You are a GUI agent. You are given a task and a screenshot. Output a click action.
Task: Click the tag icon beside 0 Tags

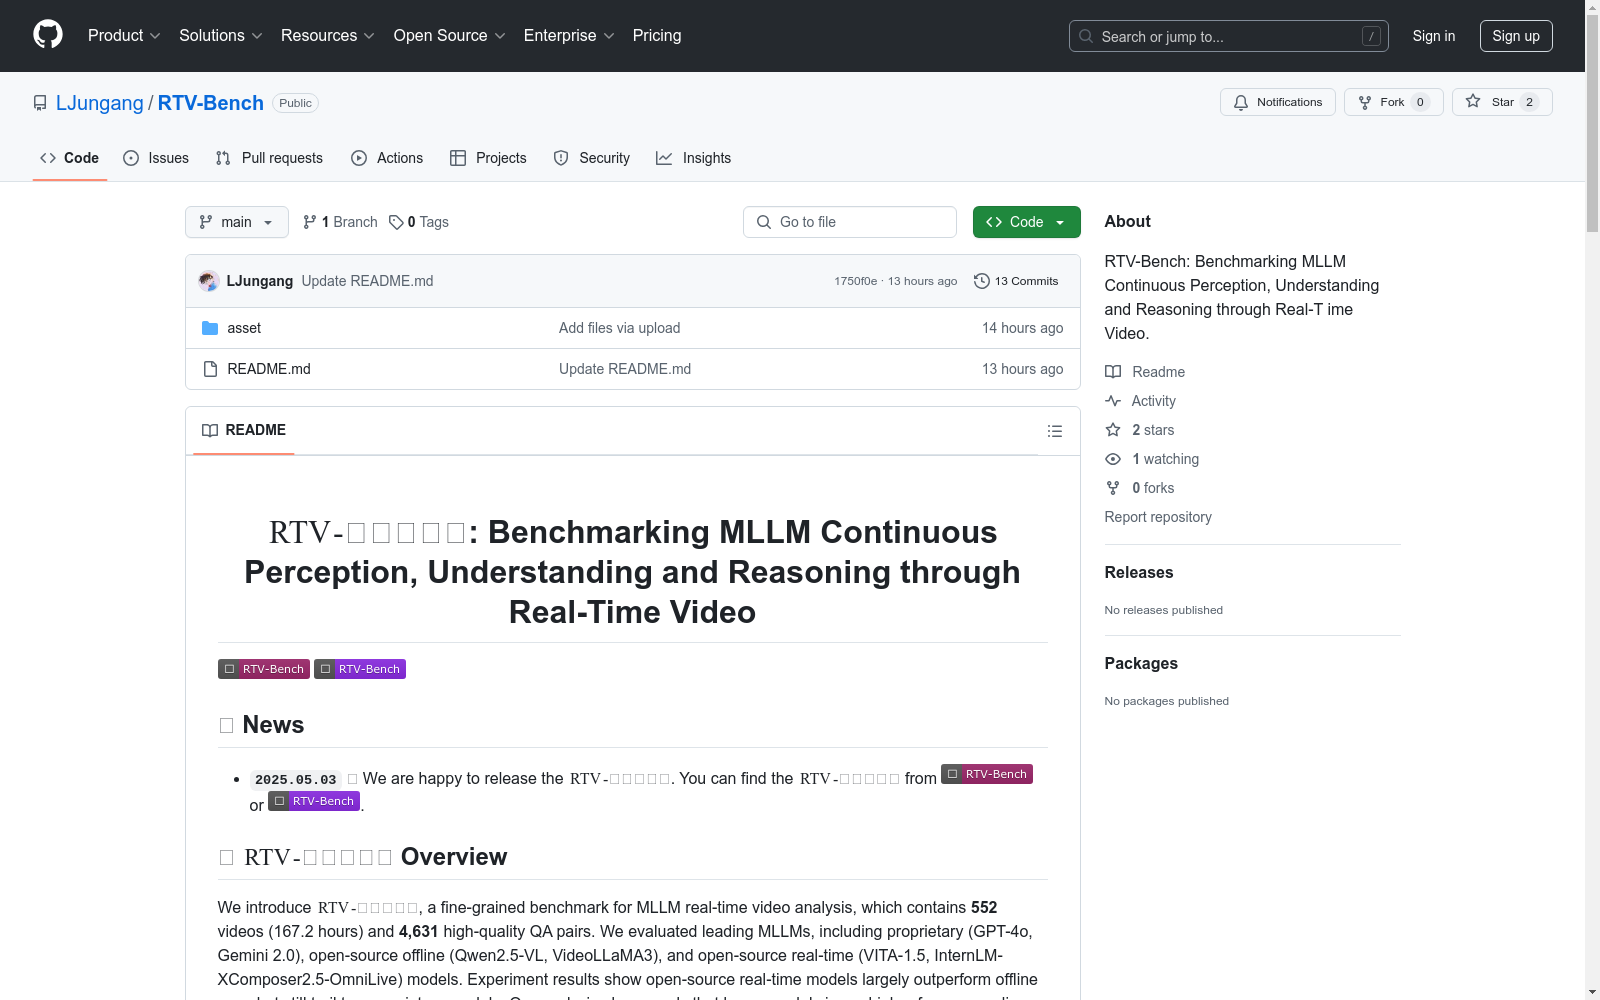coord(396,222)
